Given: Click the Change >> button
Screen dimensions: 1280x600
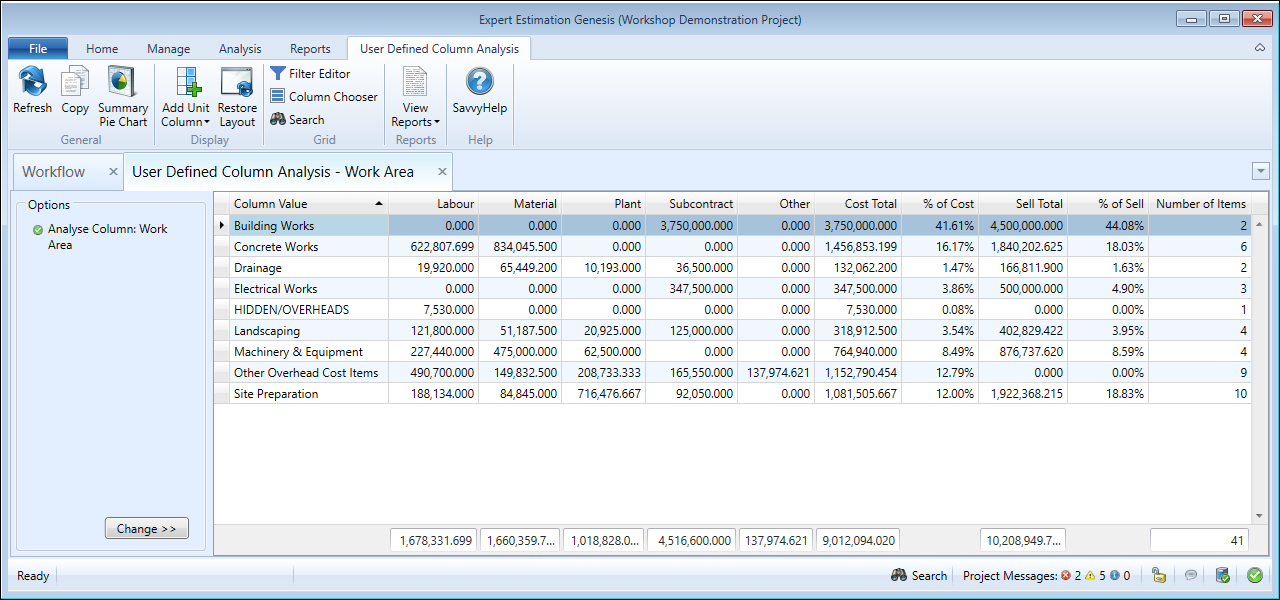Looking at the screenshot, I should (x=146, y=529).
